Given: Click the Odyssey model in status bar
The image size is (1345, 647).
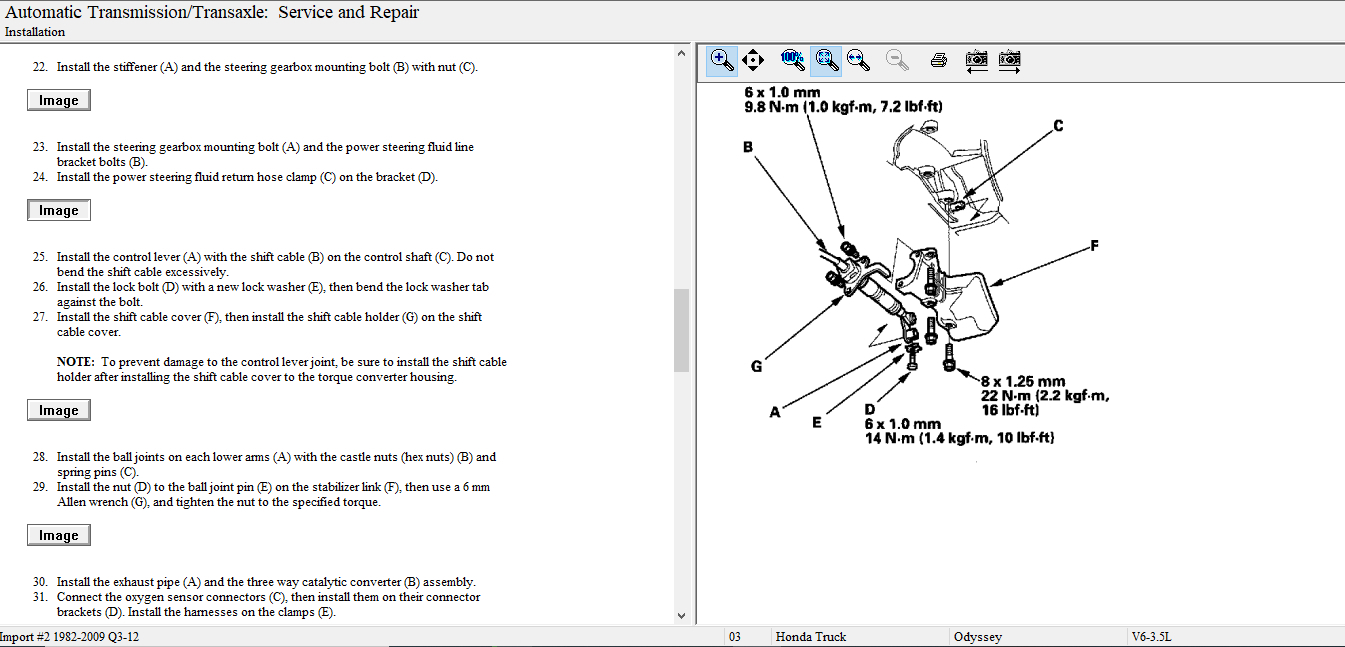Looking at the screenshot, I should point(977,637).
